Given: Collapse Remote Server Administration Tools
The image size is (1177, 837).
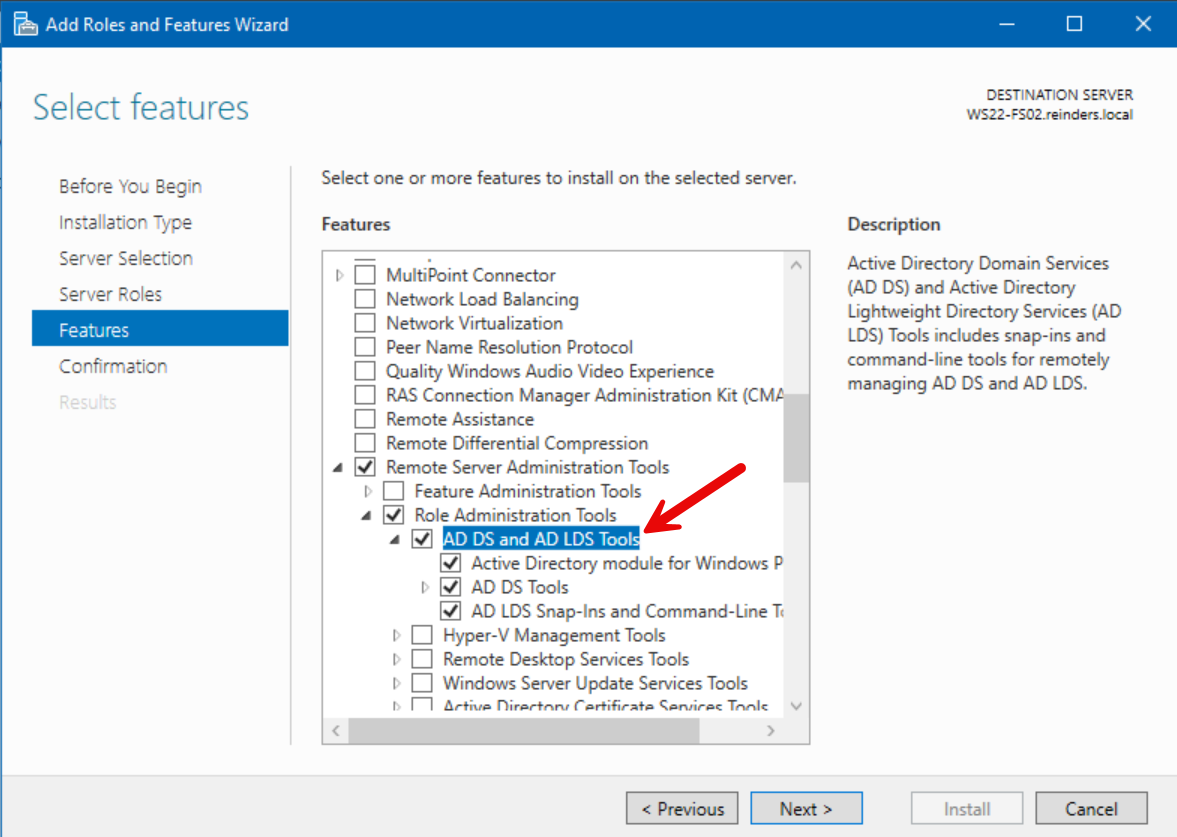Looking at the screenshot, I should tap(338, 466).
